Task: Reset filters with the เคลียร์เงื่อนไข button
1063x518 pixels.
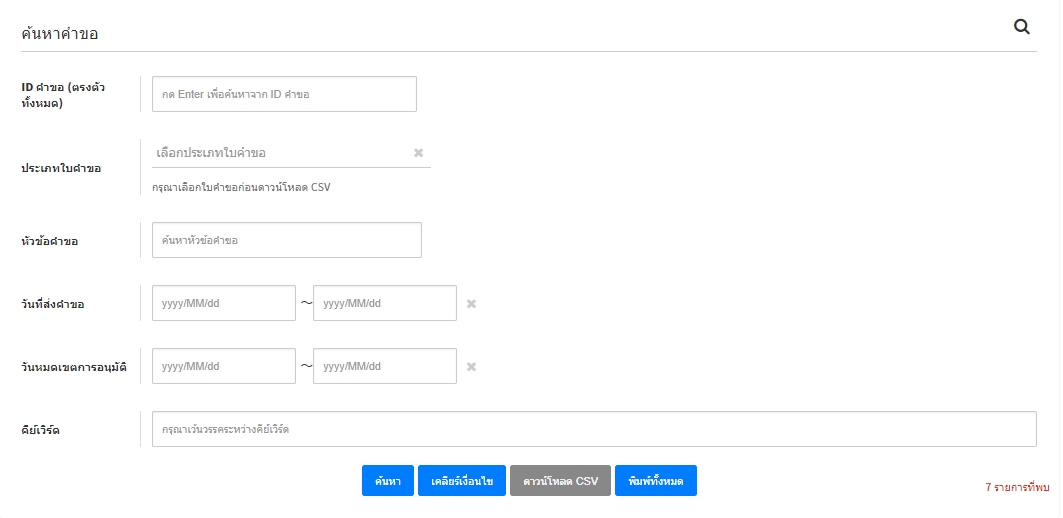Action: pyautogui.click(x=462, y=481)
